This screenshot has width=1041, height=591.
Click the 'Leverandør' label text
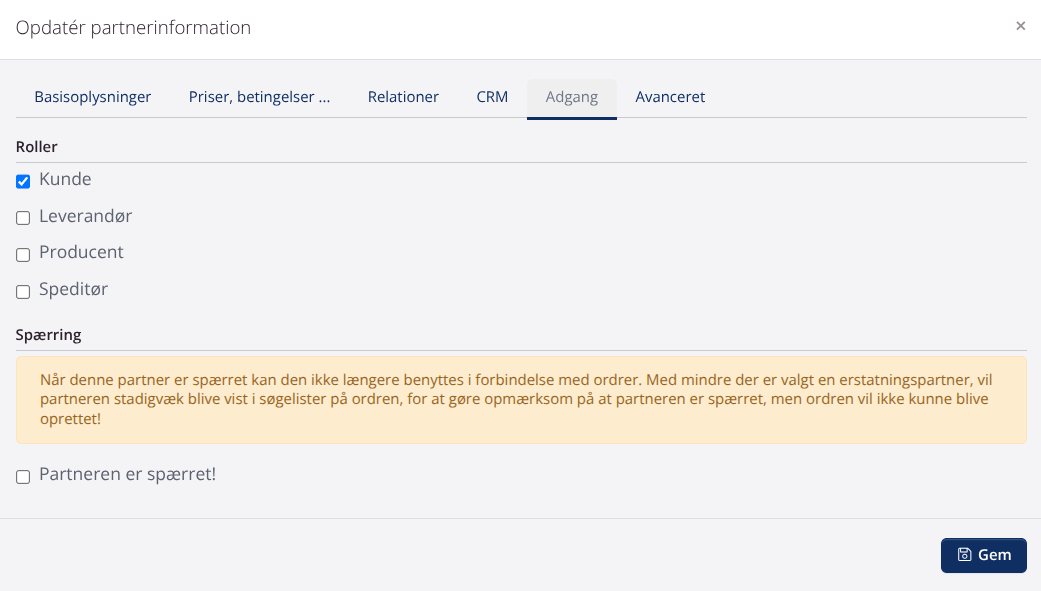tap(85, 216)
